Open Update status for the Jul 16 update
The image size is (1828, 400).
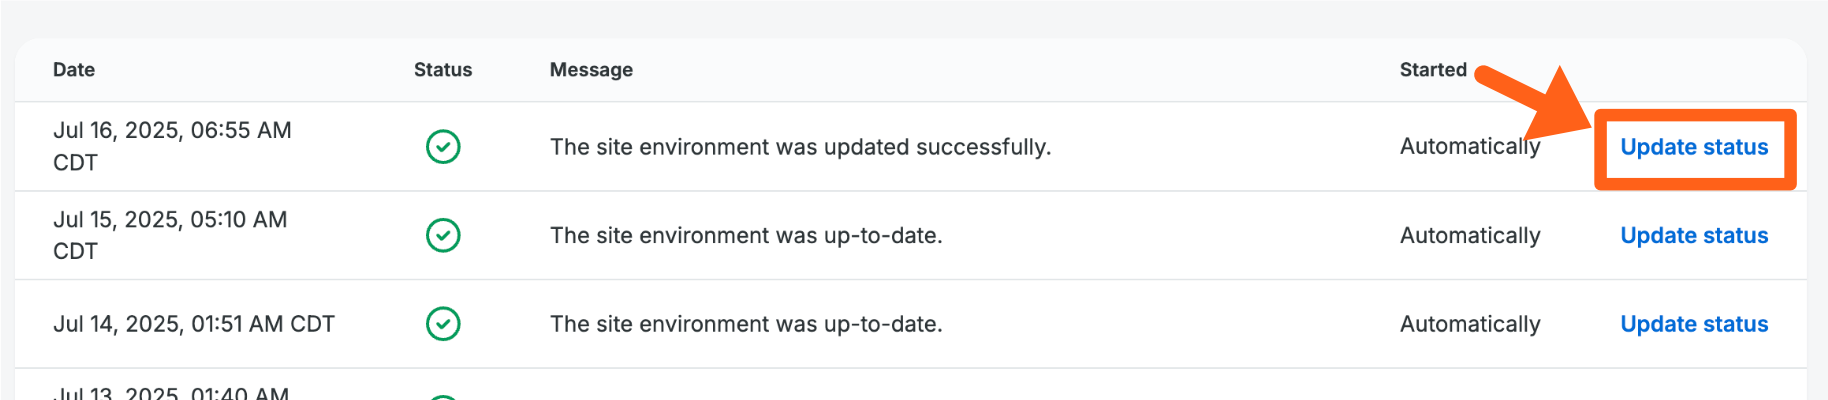click(x=1694, y=147)
